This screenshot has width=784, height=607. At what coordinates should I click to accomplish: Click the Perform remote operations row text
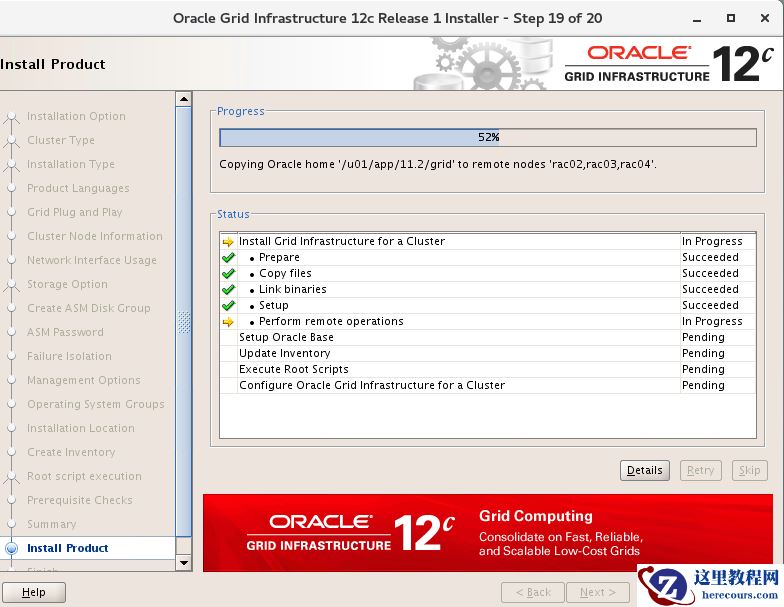pos(331,322)
